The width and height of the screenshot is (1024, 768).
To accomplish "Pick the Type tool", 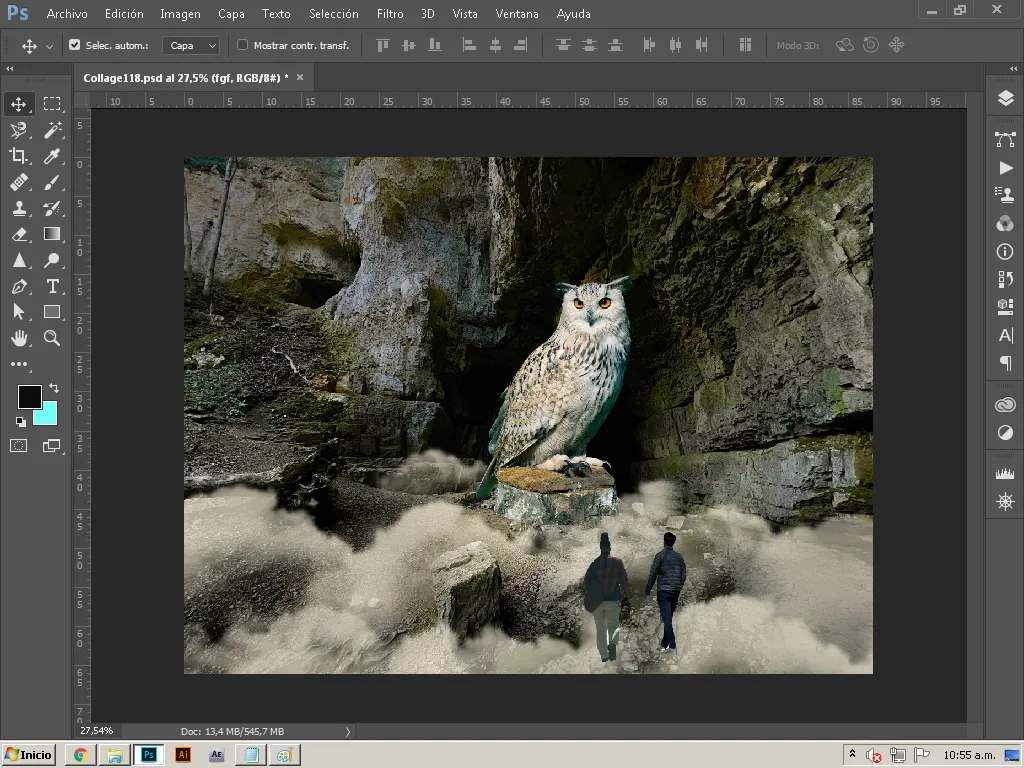I will [52, 286].
